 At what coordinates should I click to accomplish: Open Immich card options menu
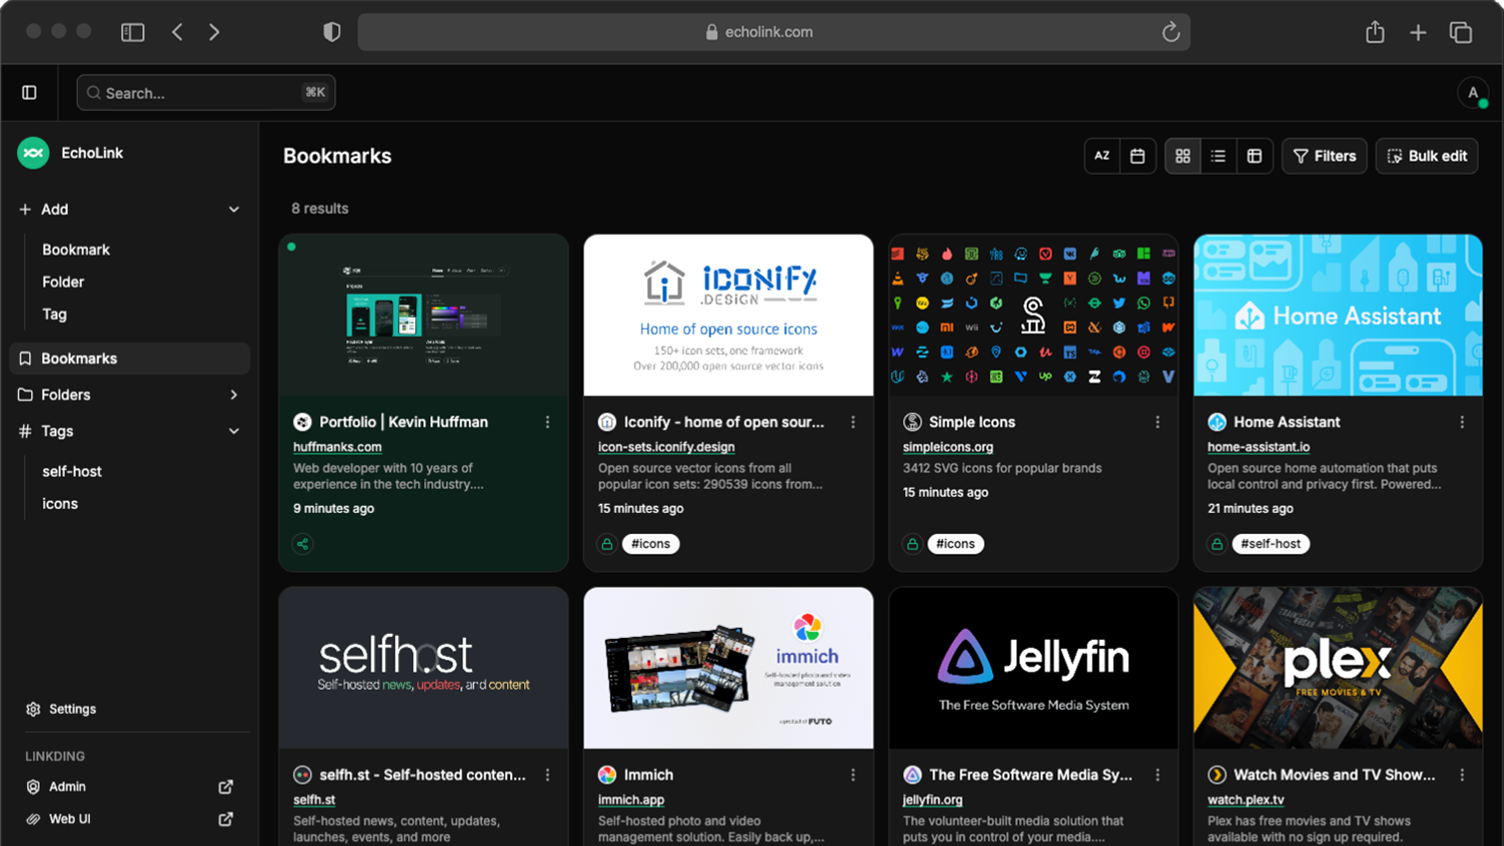click(853, 775)
